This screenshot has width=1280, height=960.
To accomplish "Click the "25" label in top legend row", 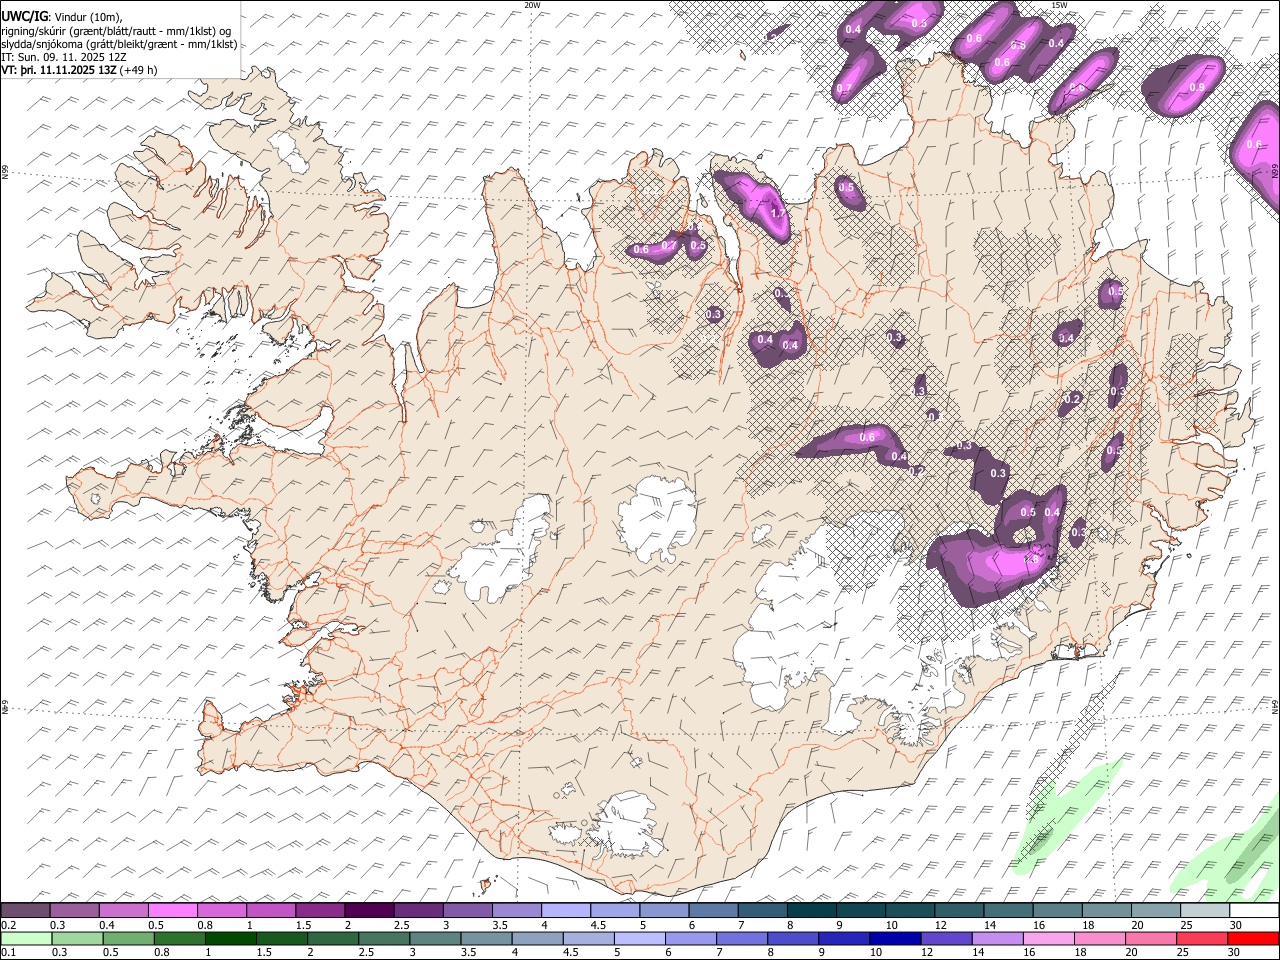I will coord(1186,925).
